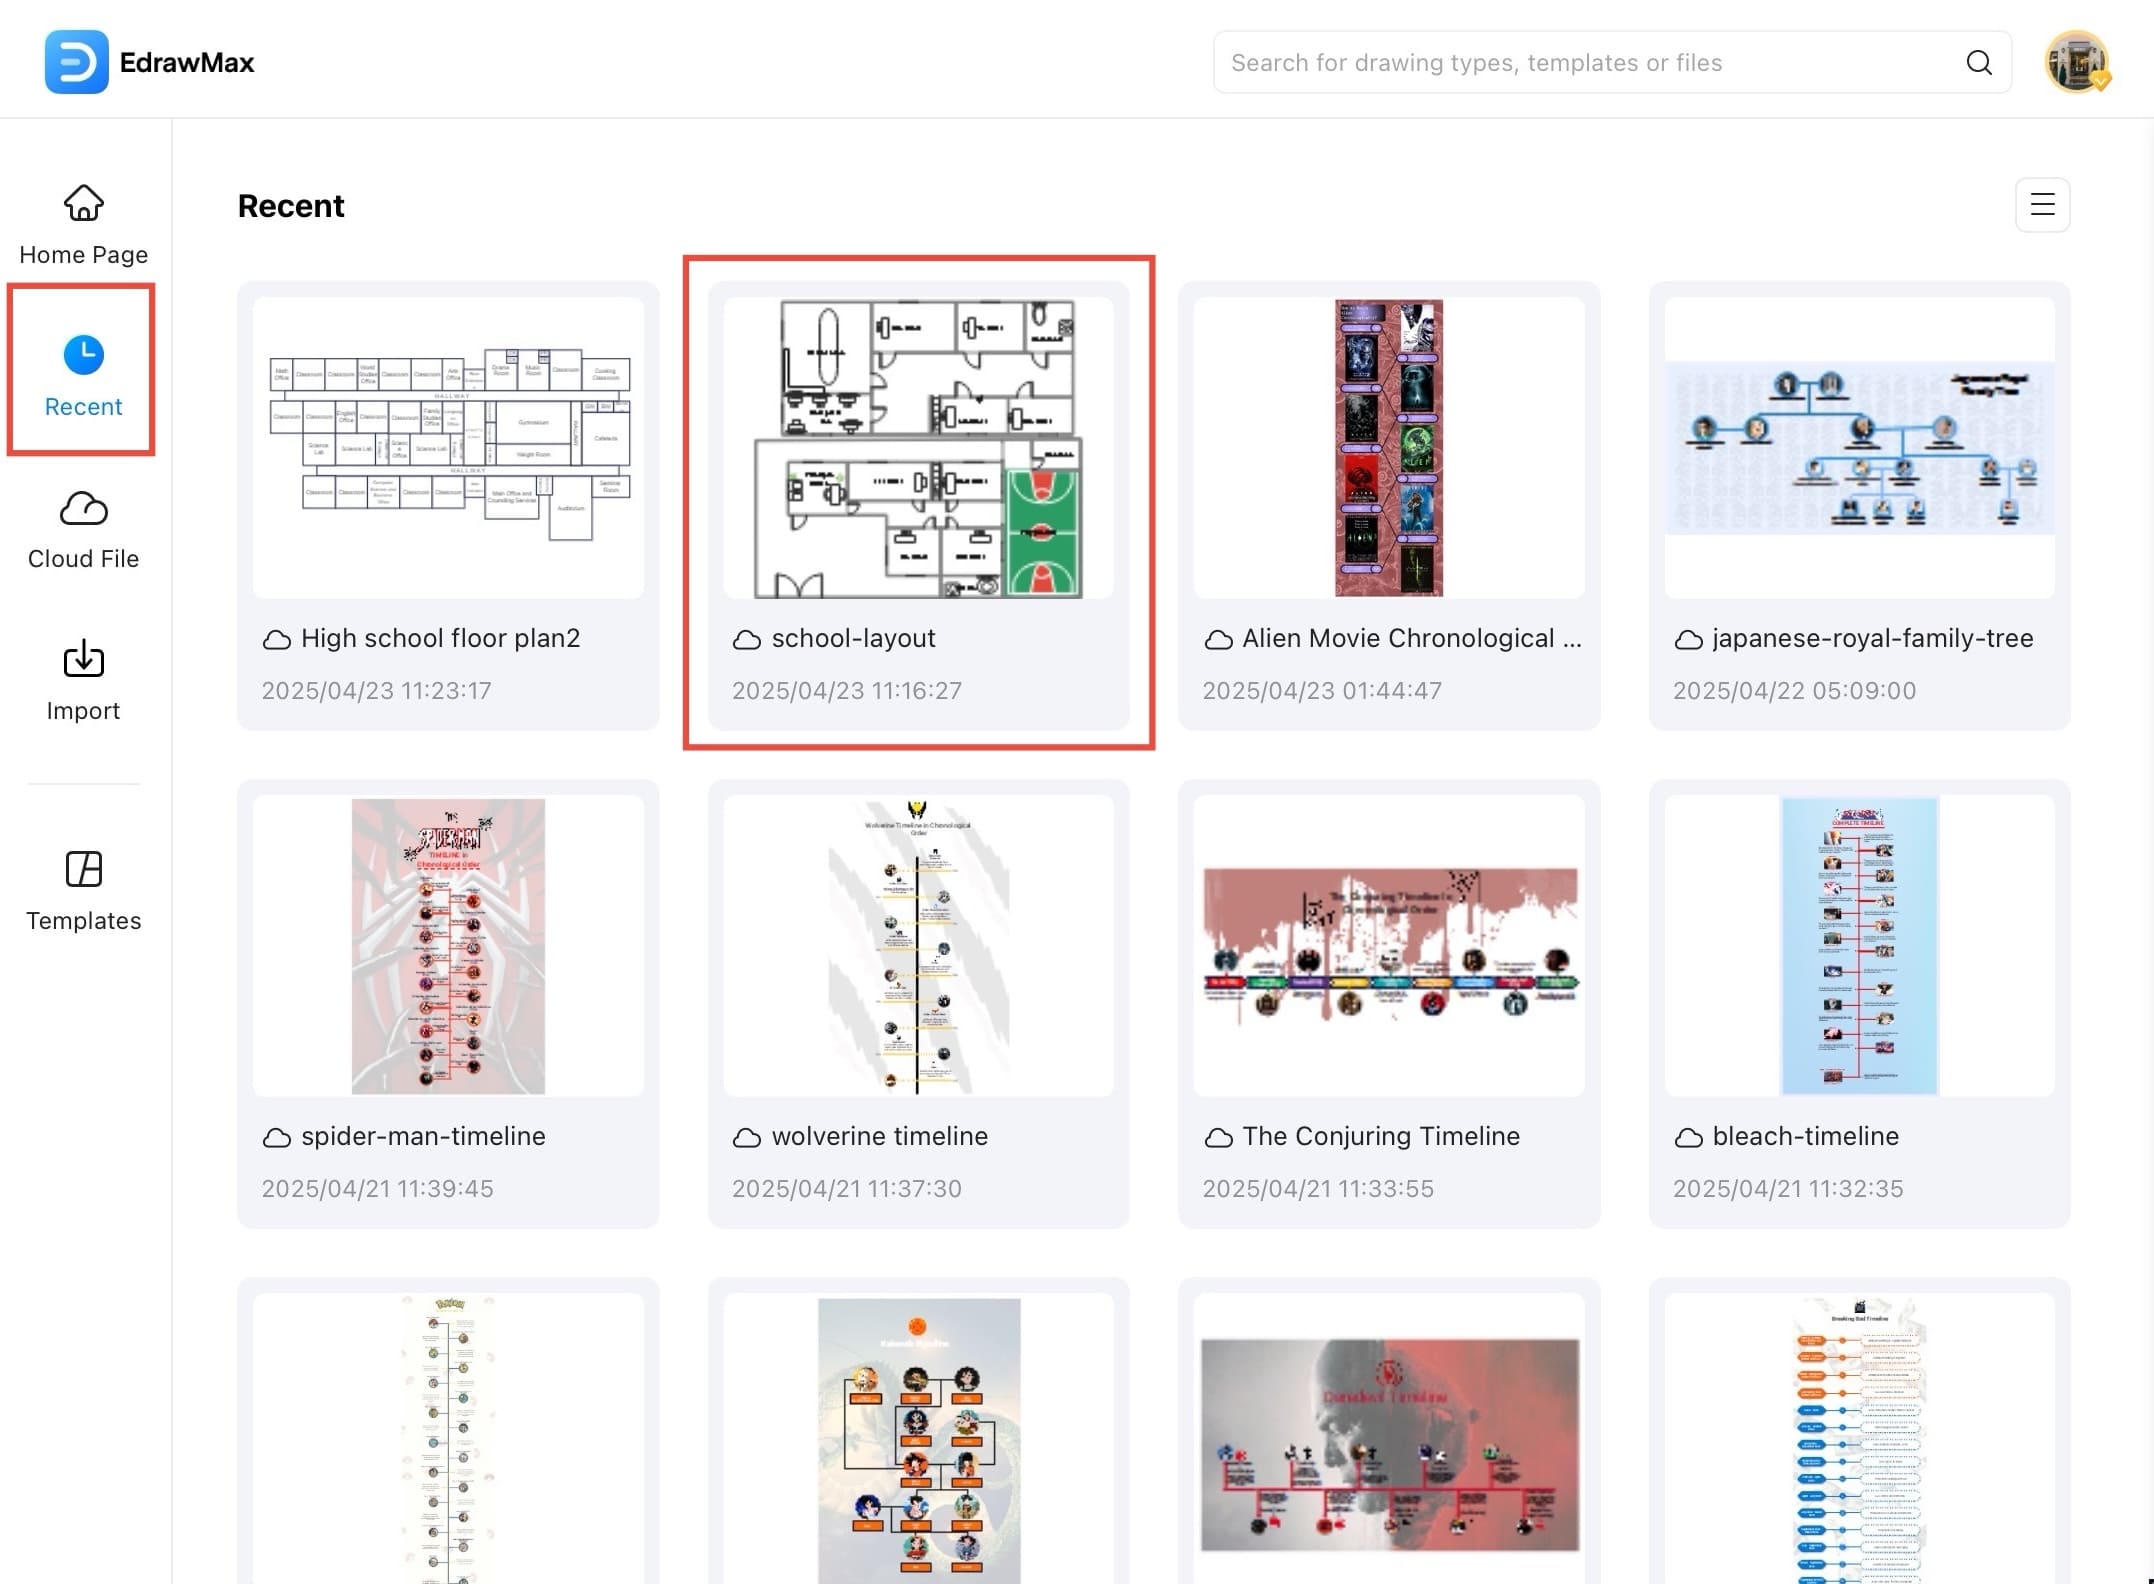Open the bleach-timeline thumbnail
2154x1584 pixels.
(x=1859, y=945)
